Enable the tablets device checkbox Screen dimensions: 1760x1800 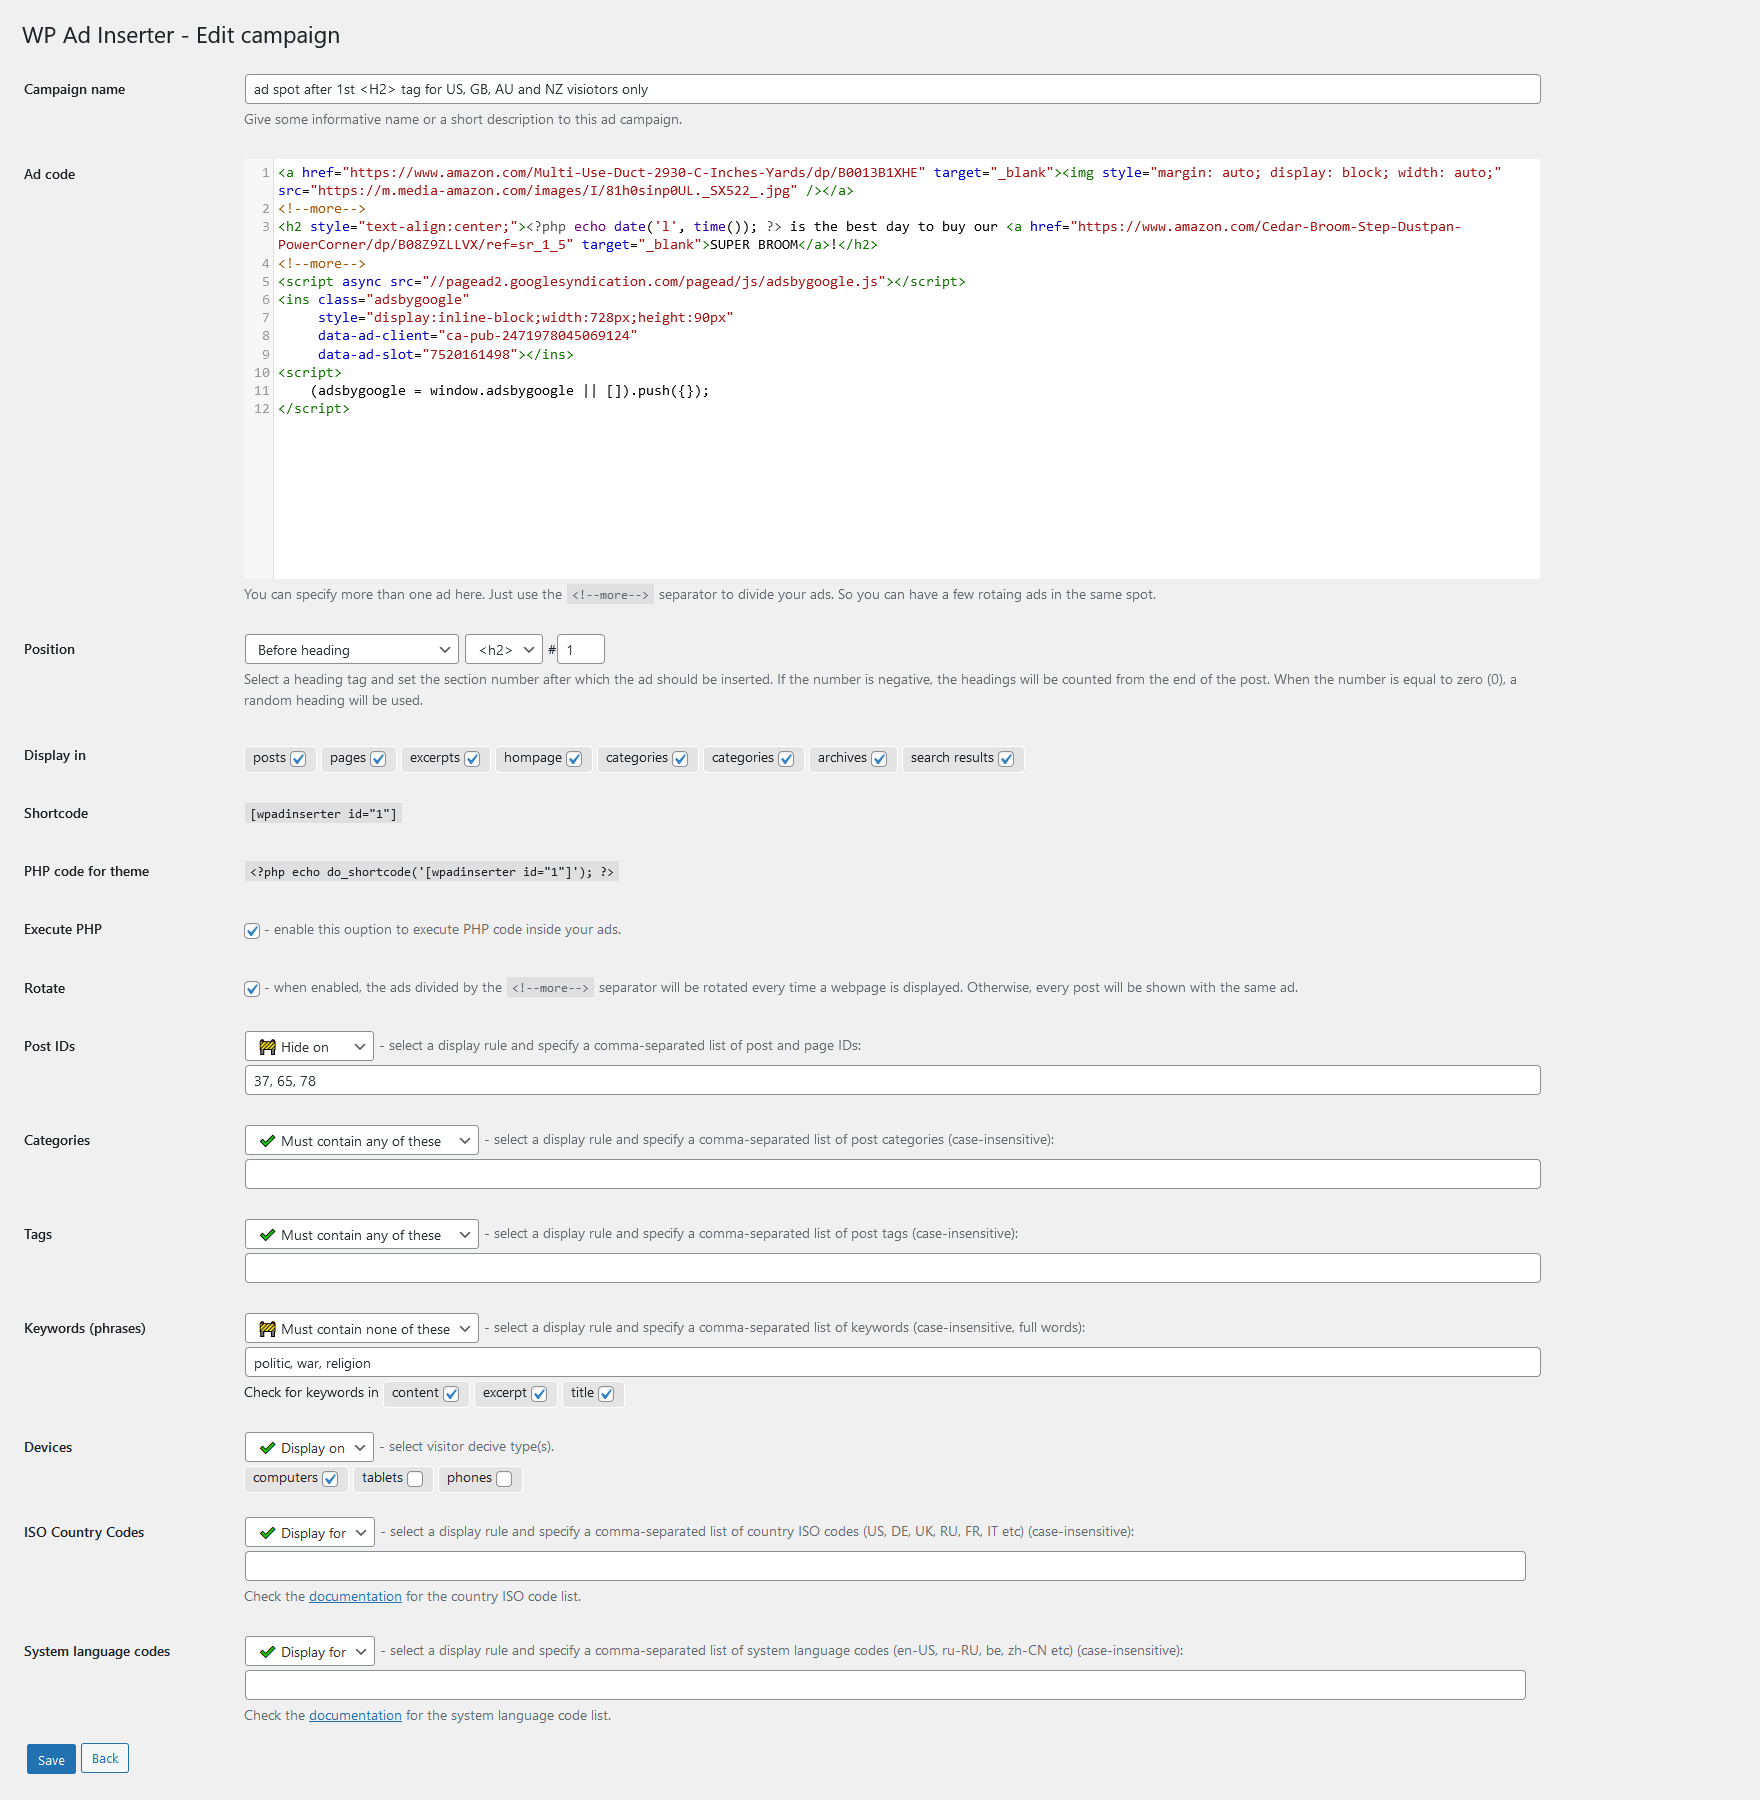pyautogui.click(x=415, y=1479)
